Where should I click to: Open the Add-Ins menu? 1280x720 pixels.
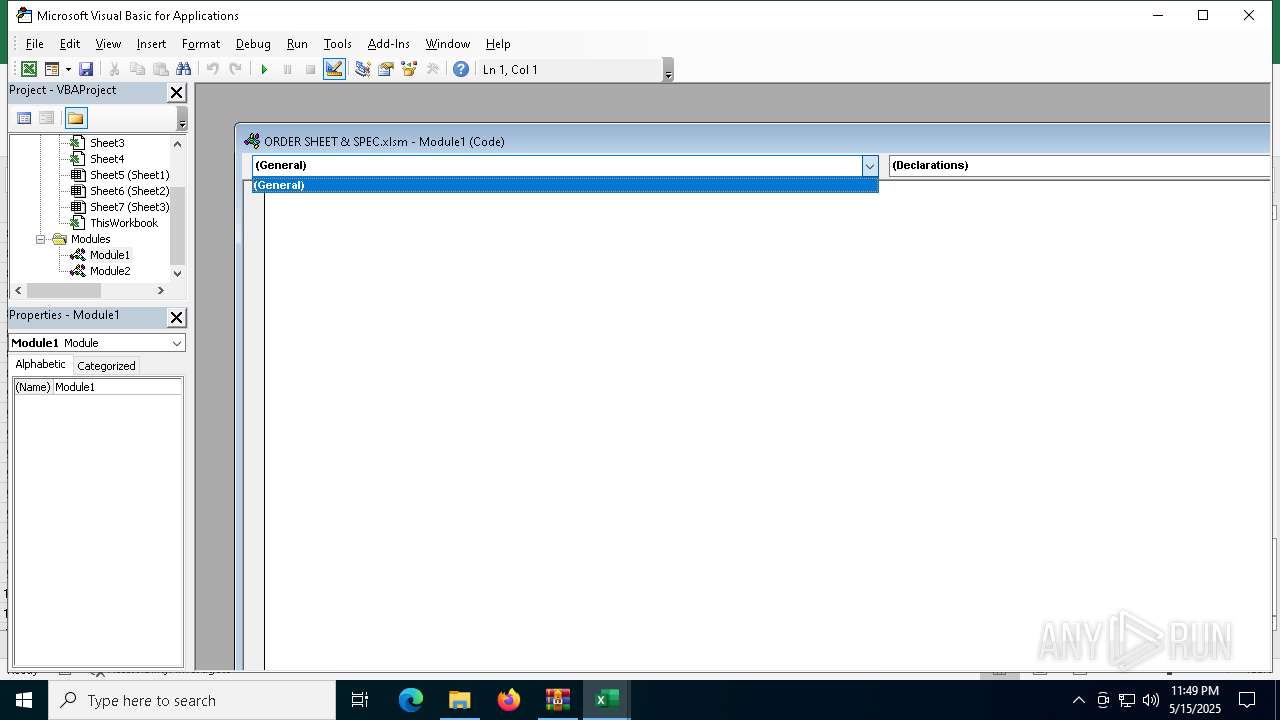click(389, 44)
